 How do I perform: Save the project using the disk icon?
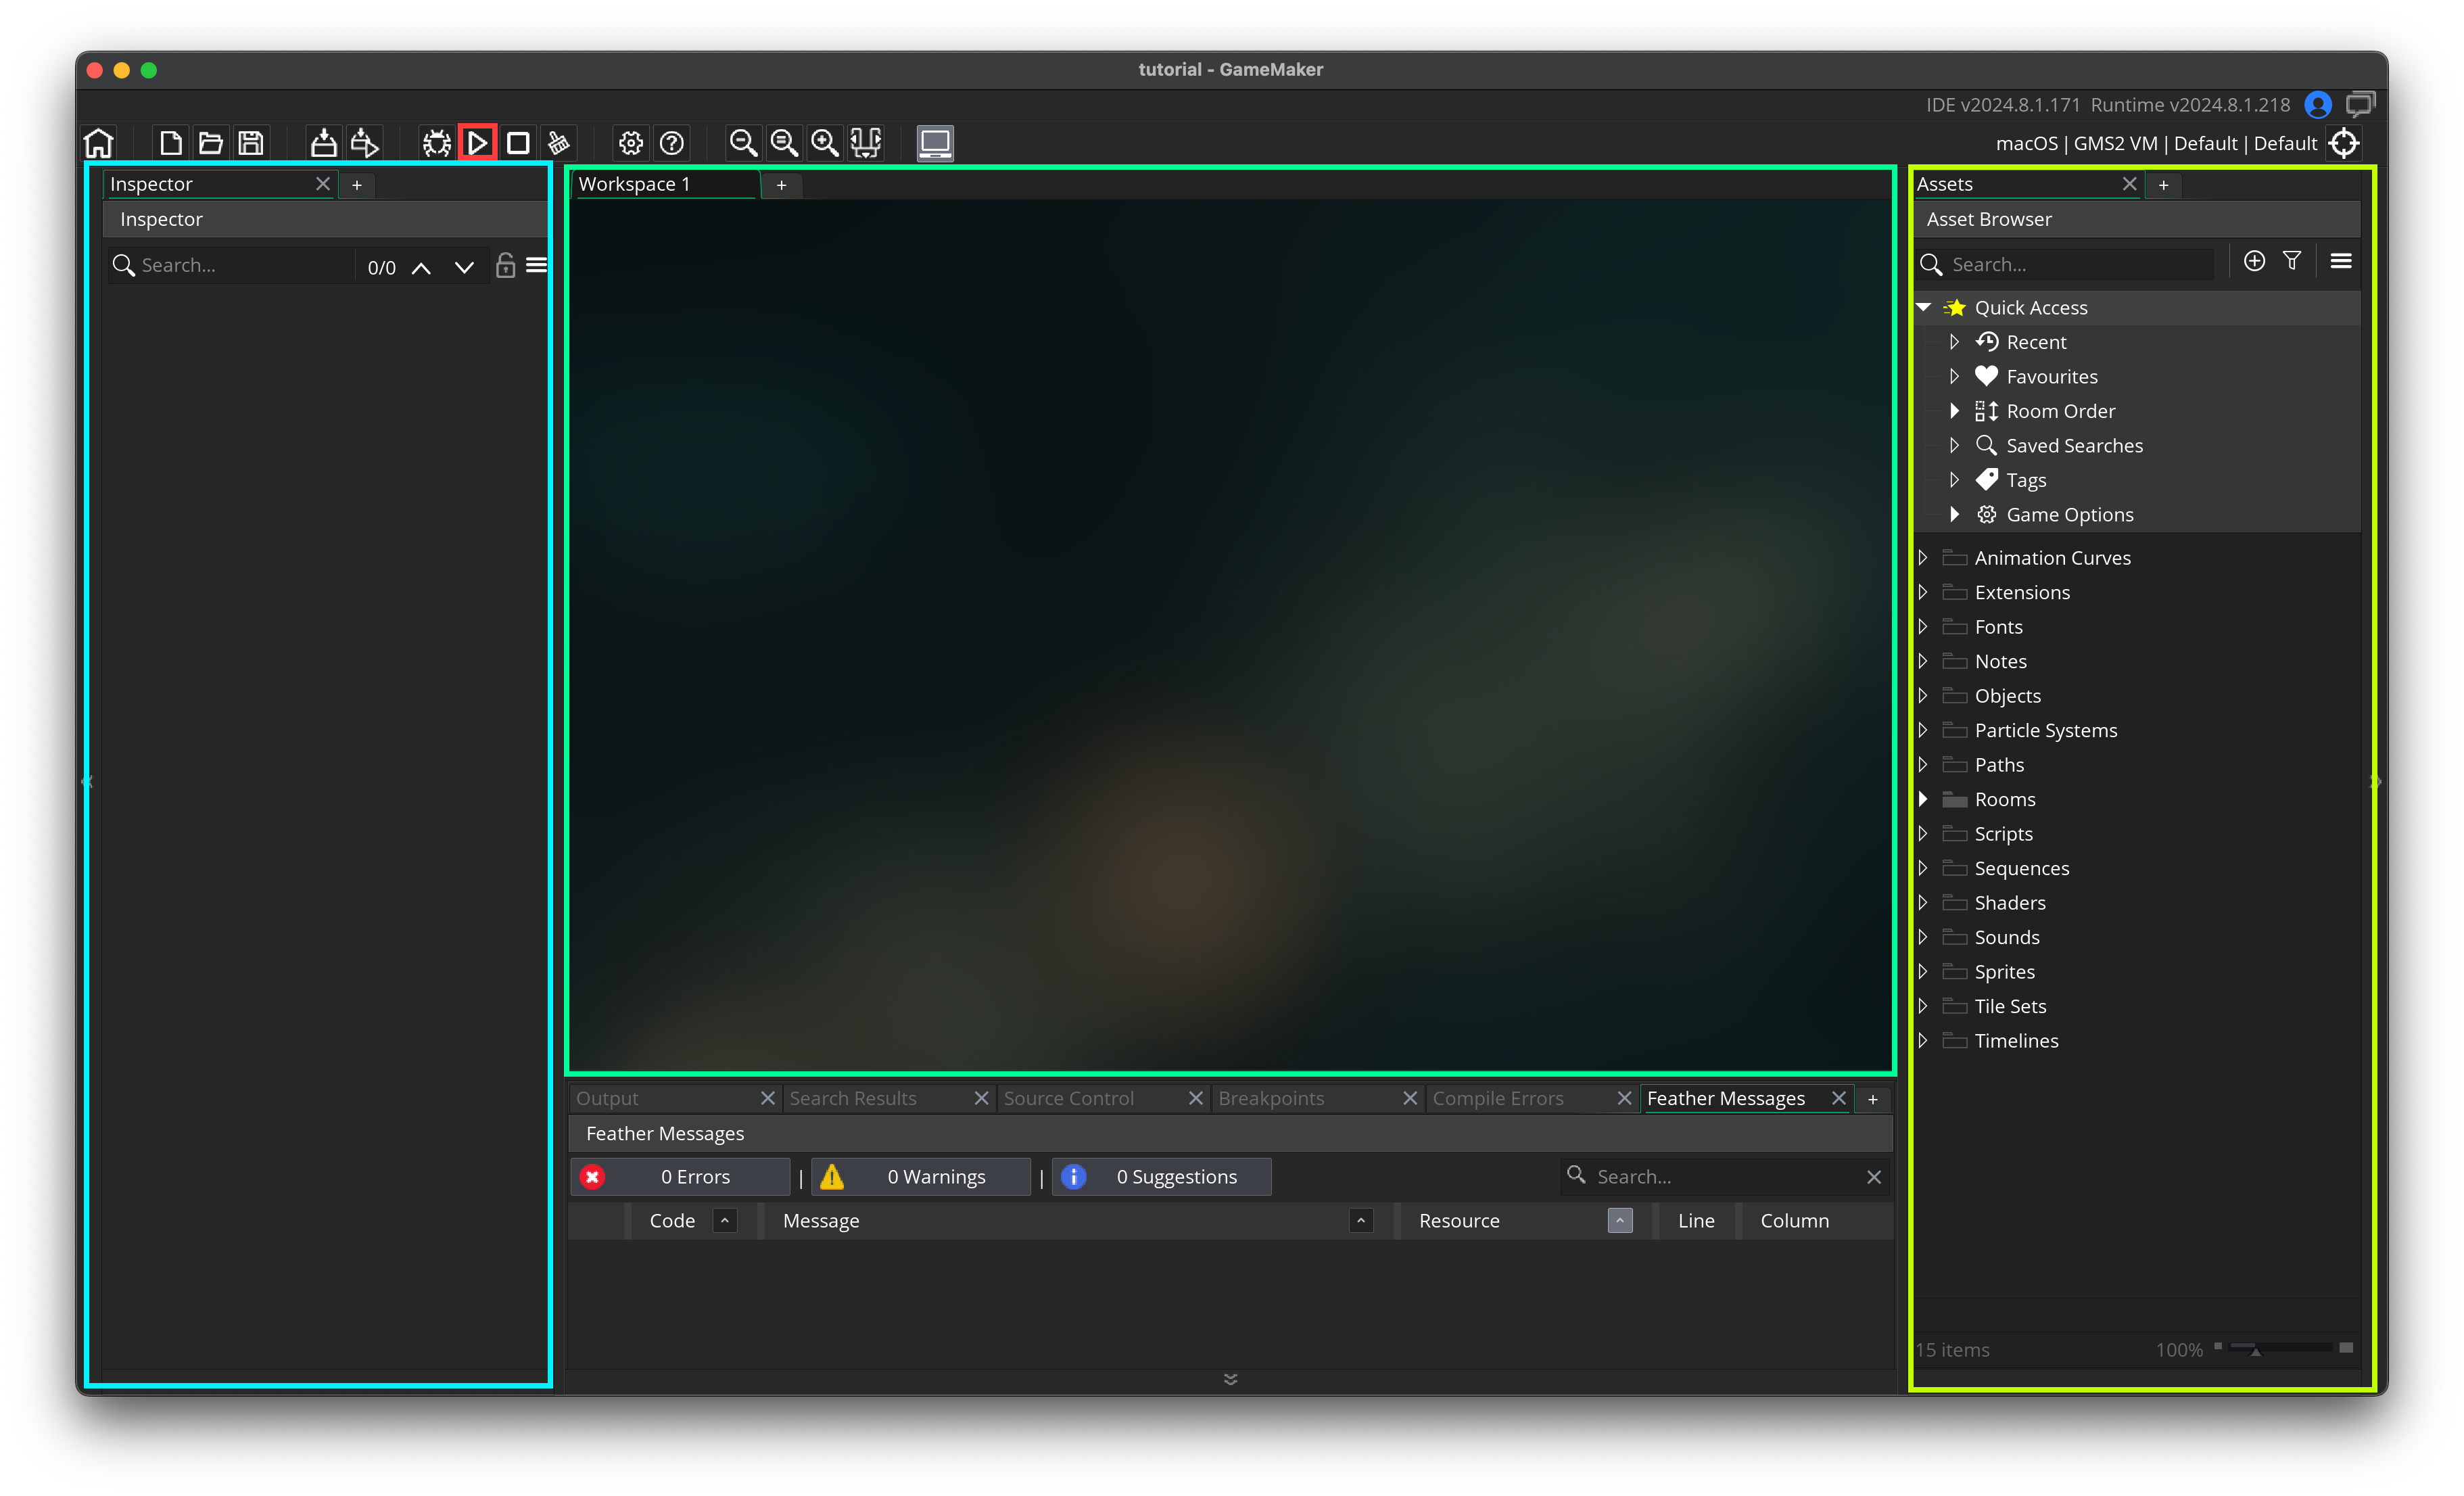(251, 143)
